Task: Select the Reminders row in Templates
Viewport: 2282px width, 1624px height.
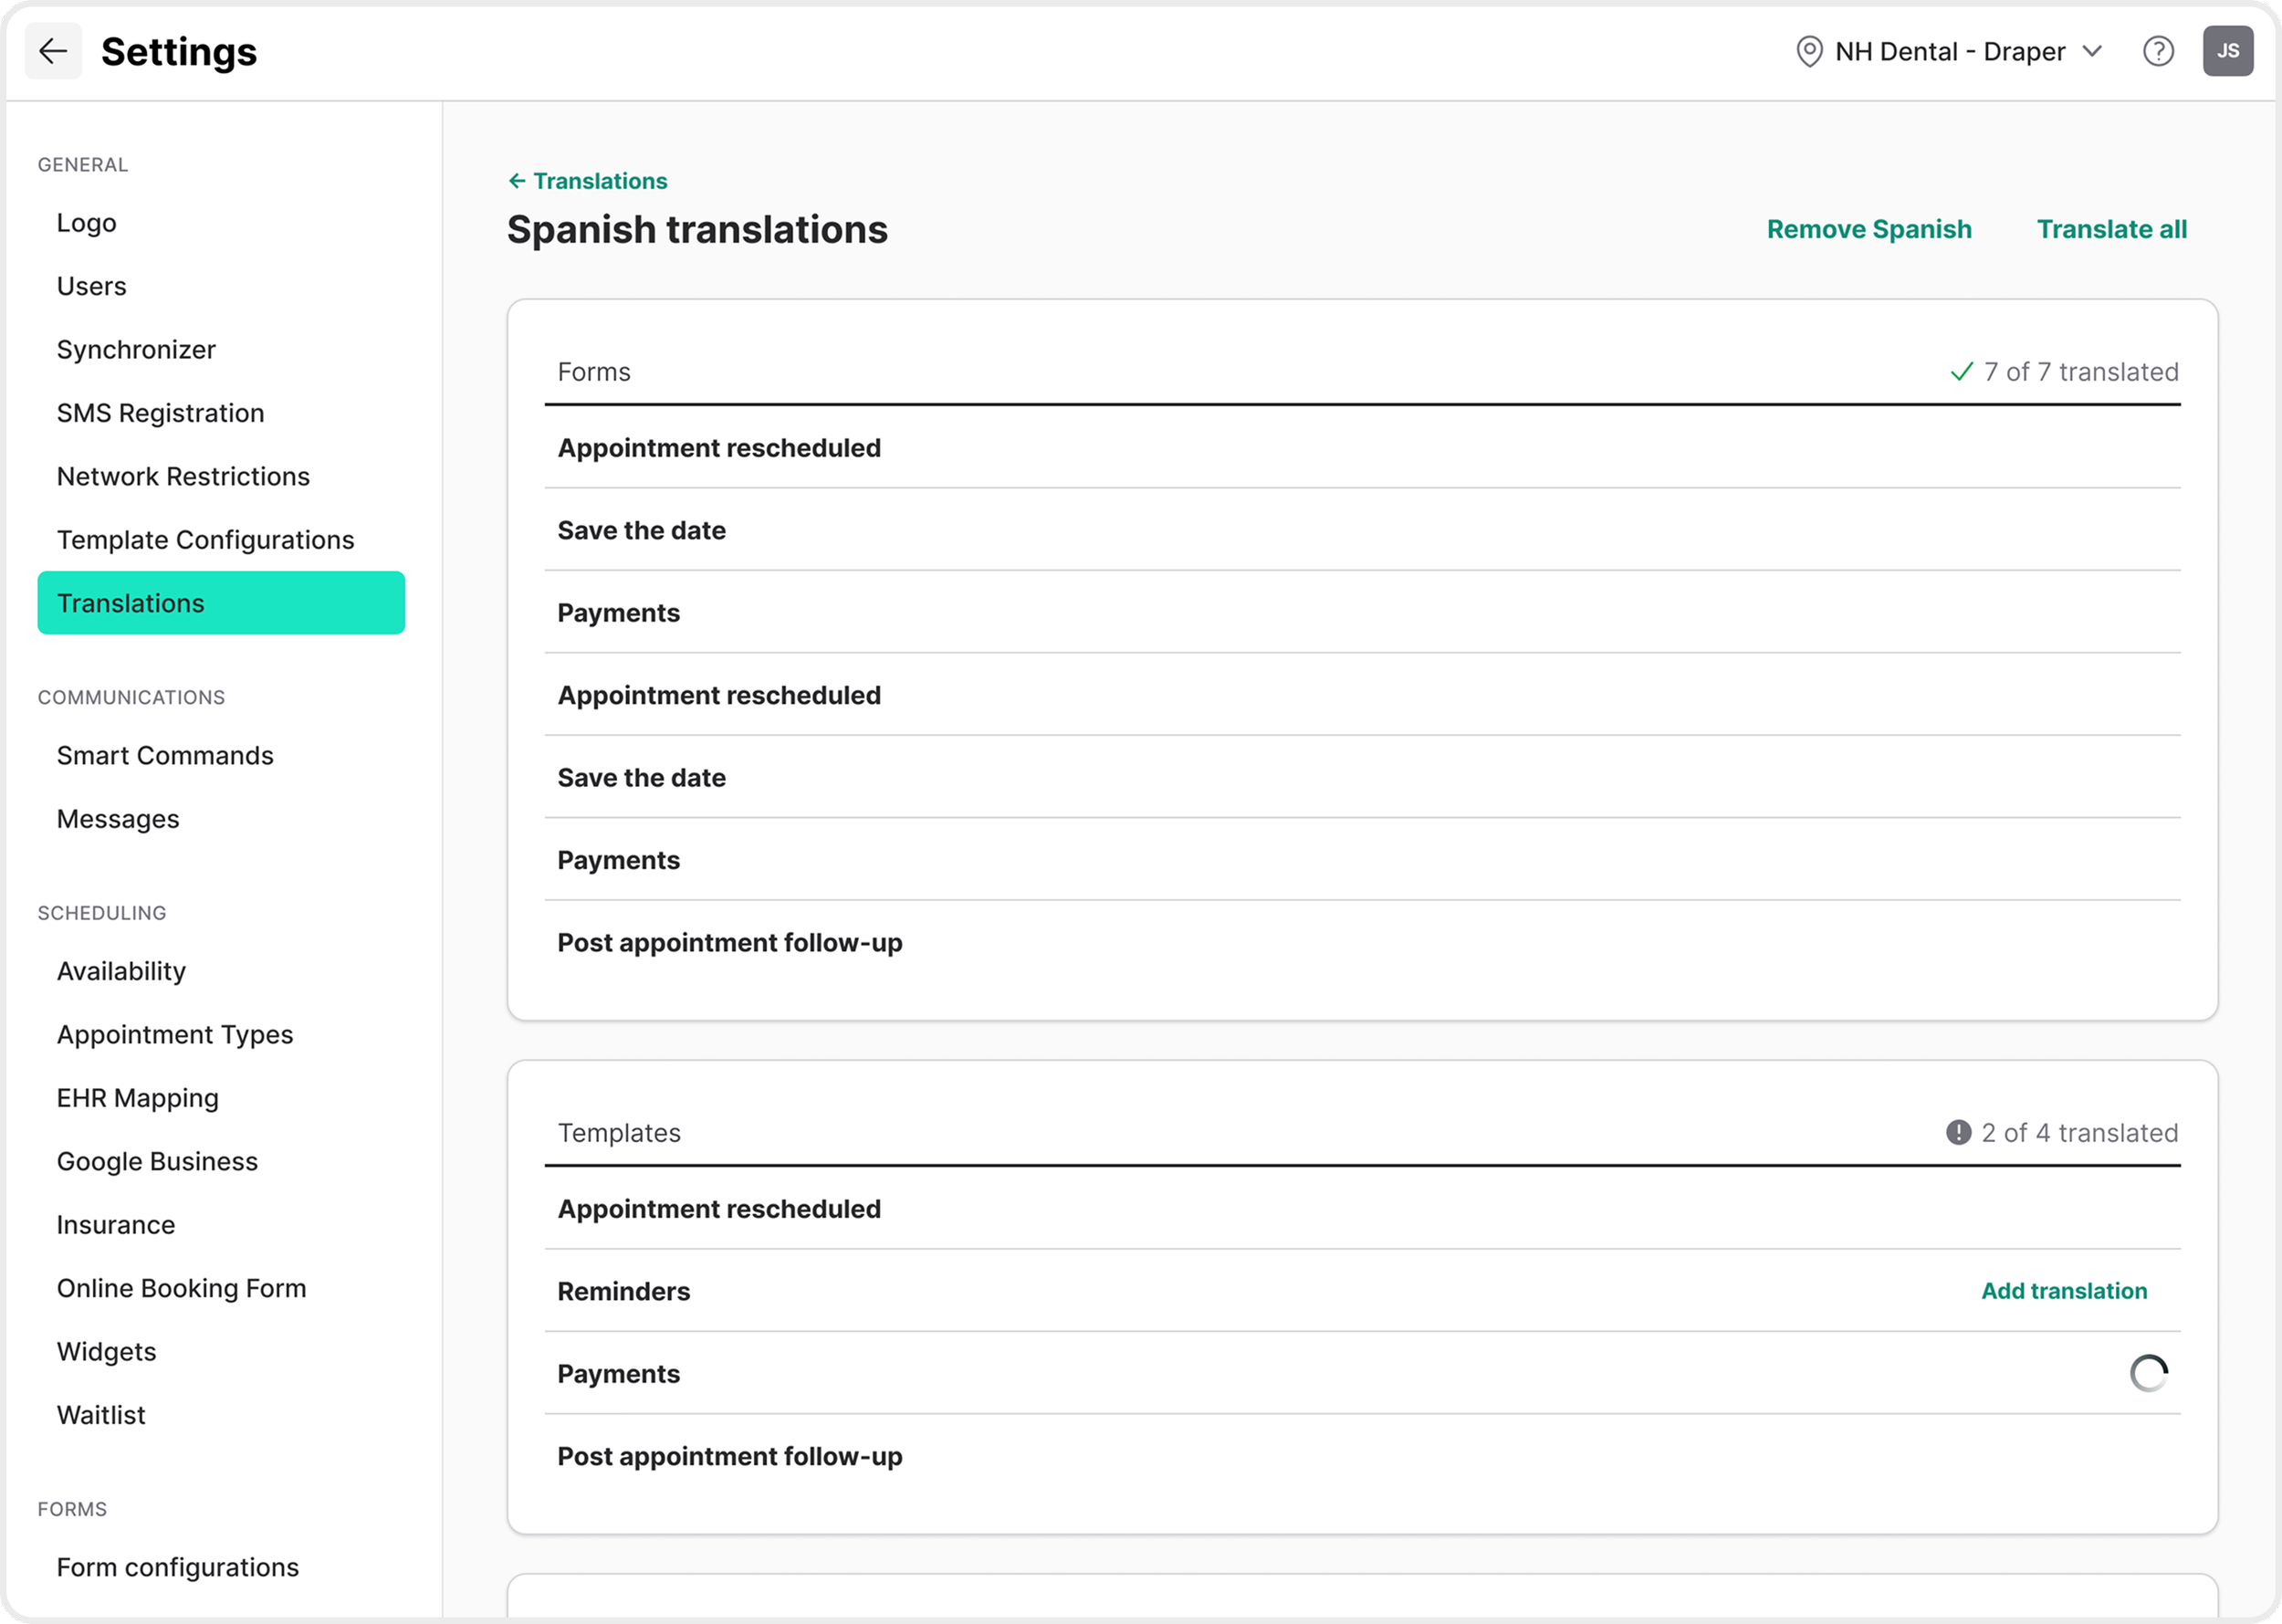Action: pyautogui.click(x=1362, y=1291)
